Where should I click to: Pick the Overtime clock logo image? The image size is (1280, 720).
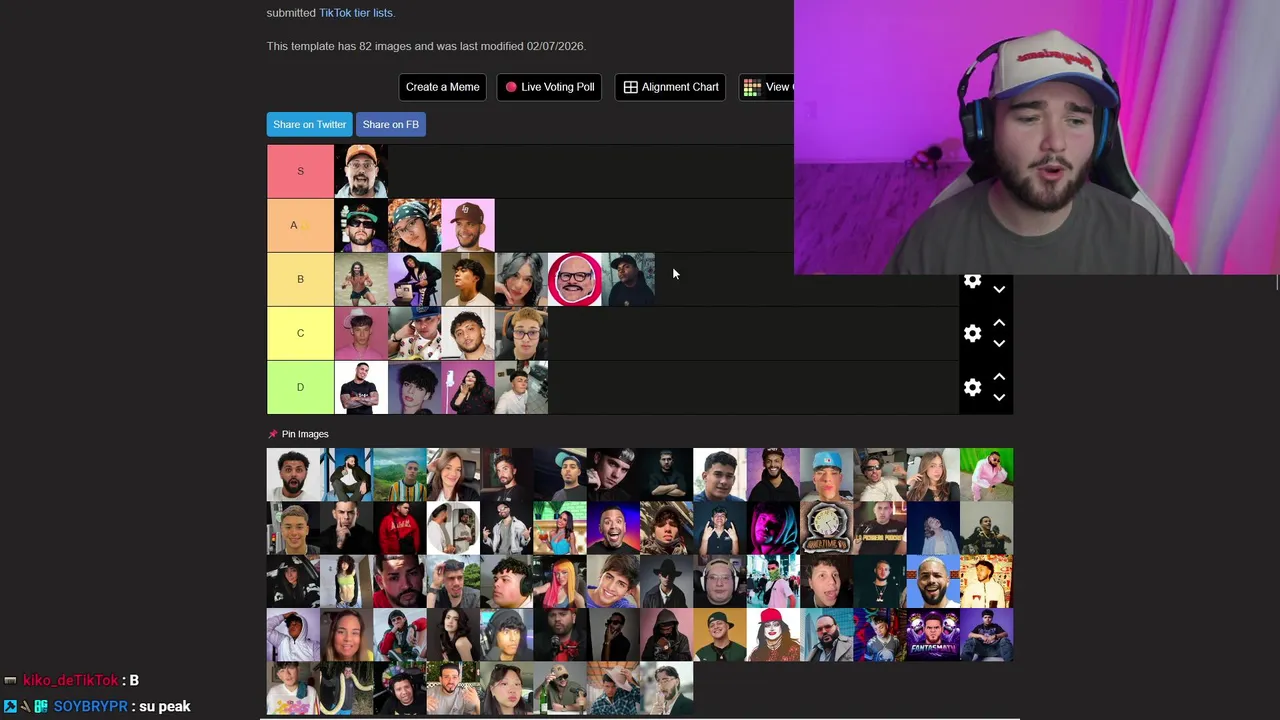826,528
